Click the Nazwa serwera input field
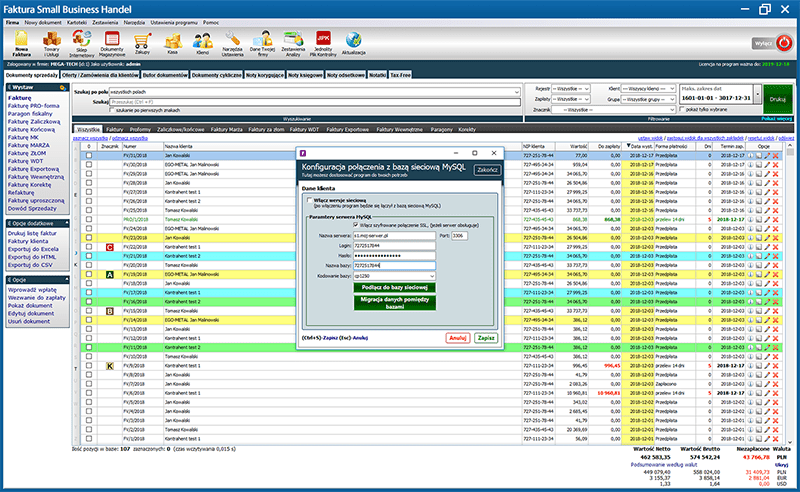The width and height of the screenshot is (800, 492). 394,236
